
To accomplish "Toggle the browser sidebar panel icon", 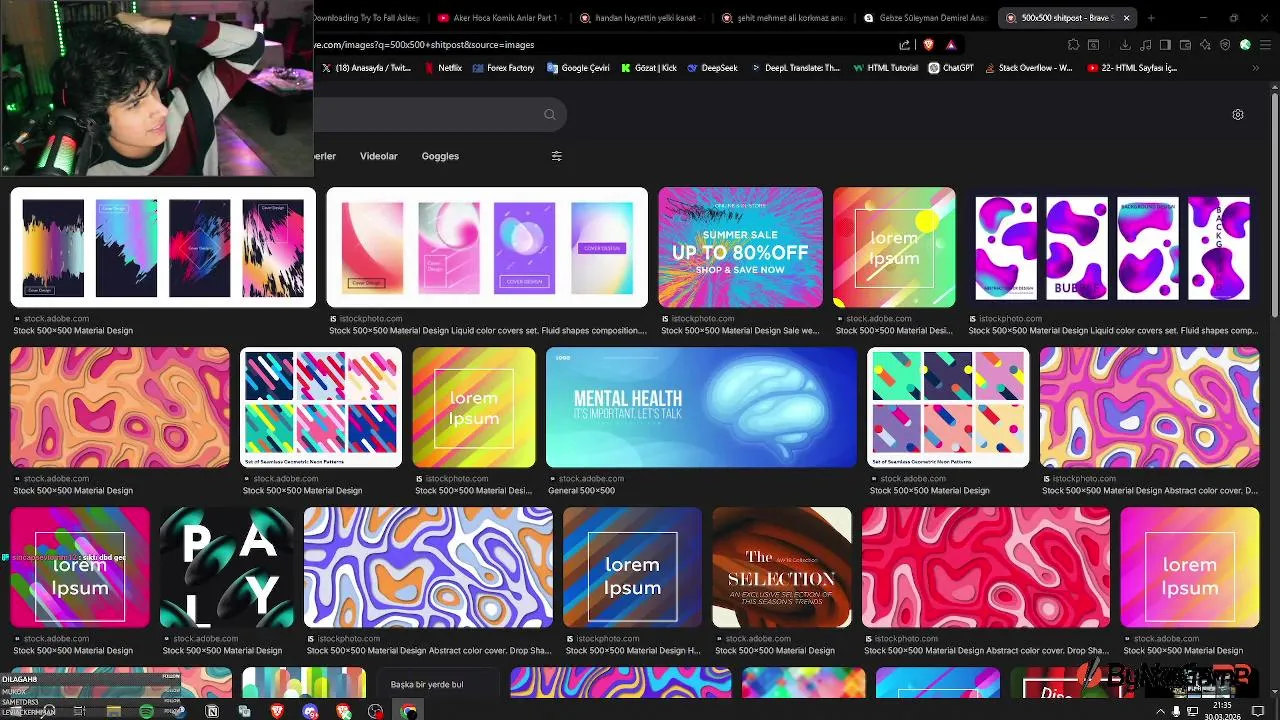I will (1165, 45).
